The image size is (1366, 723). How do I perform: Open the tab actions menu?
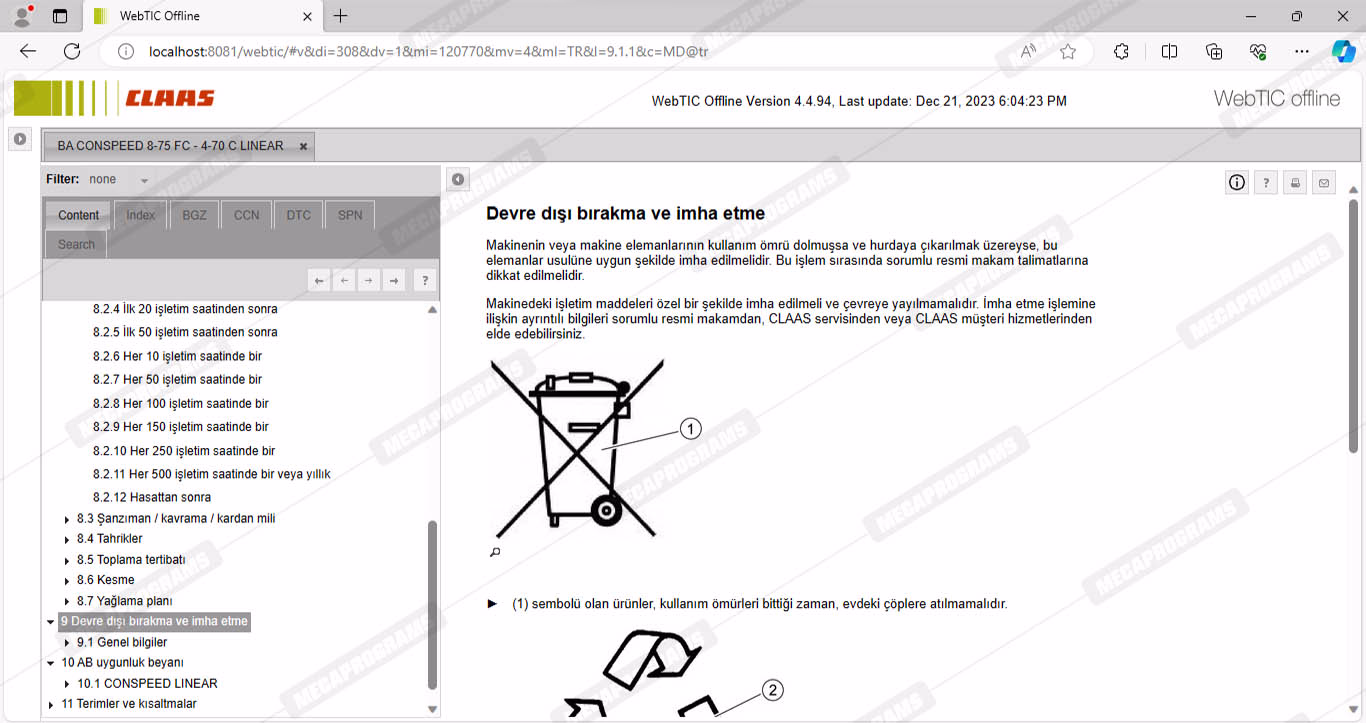point(60,16)
